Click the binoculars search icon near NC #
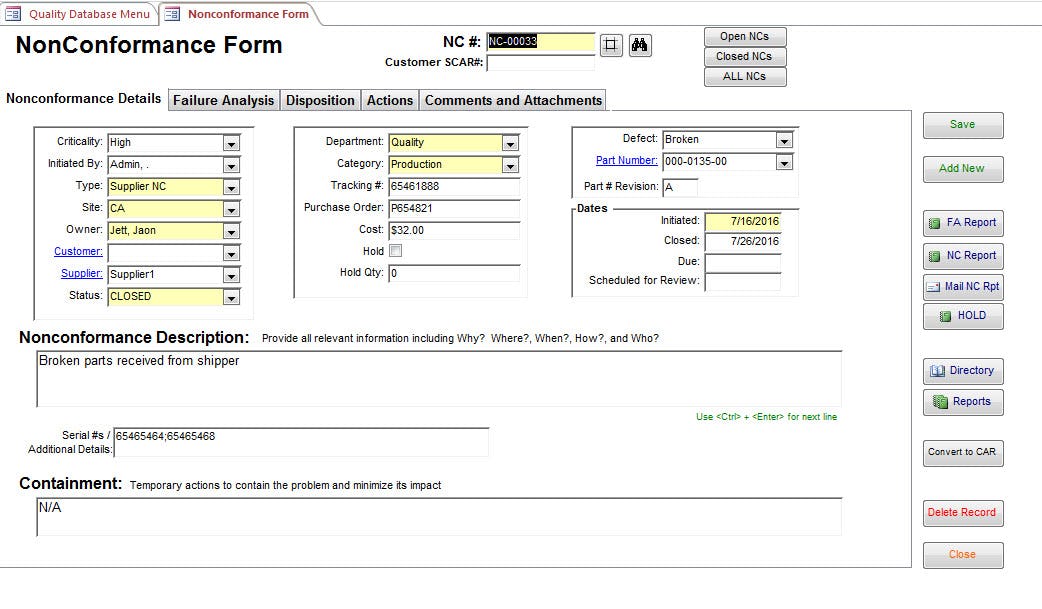This screenshot has width=1042, height=609. (640, 44)
